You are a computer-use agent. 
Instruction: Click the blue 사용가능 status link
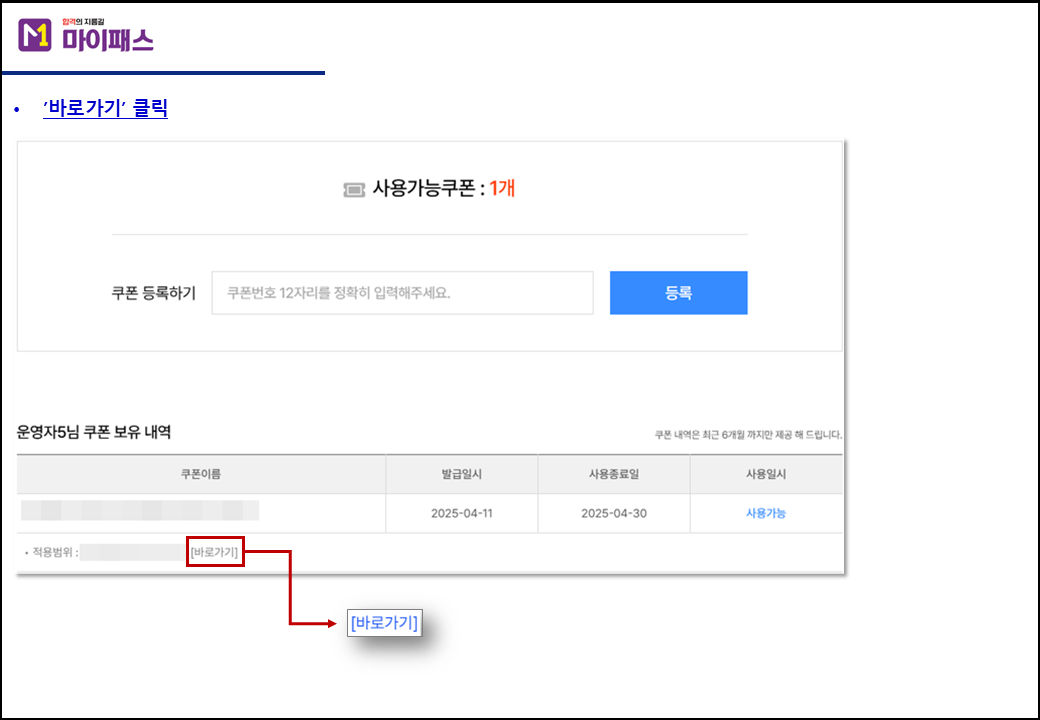coord(765,513)
